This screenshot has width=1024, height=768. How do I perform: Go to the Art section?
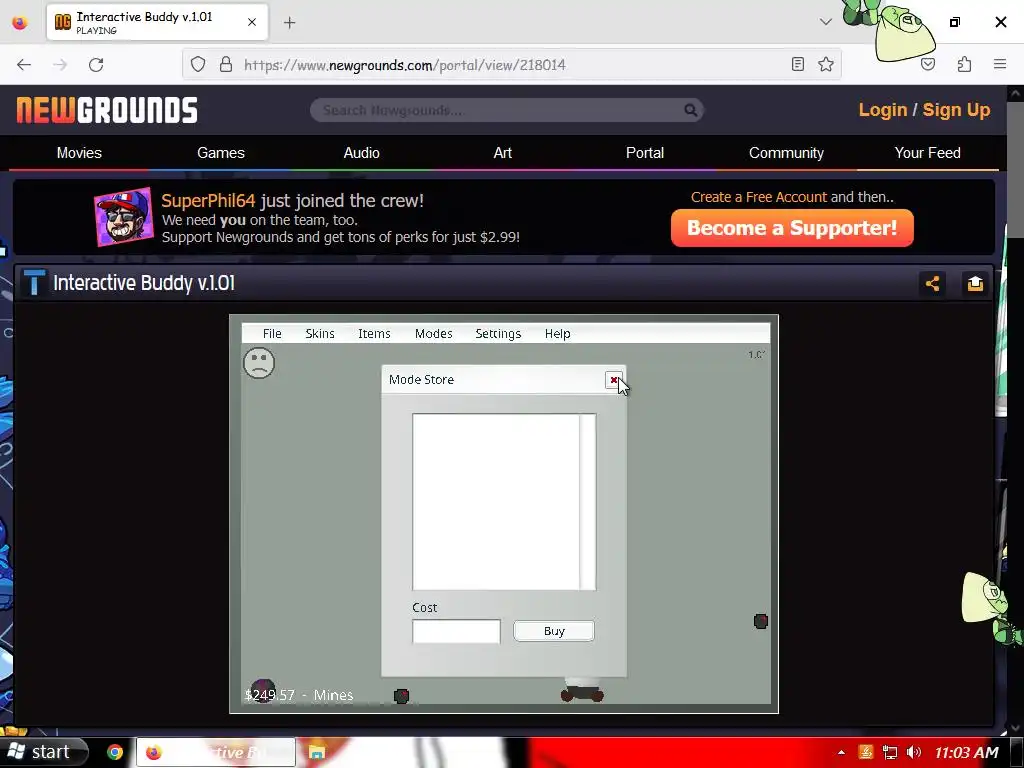[x=503, y=153]
